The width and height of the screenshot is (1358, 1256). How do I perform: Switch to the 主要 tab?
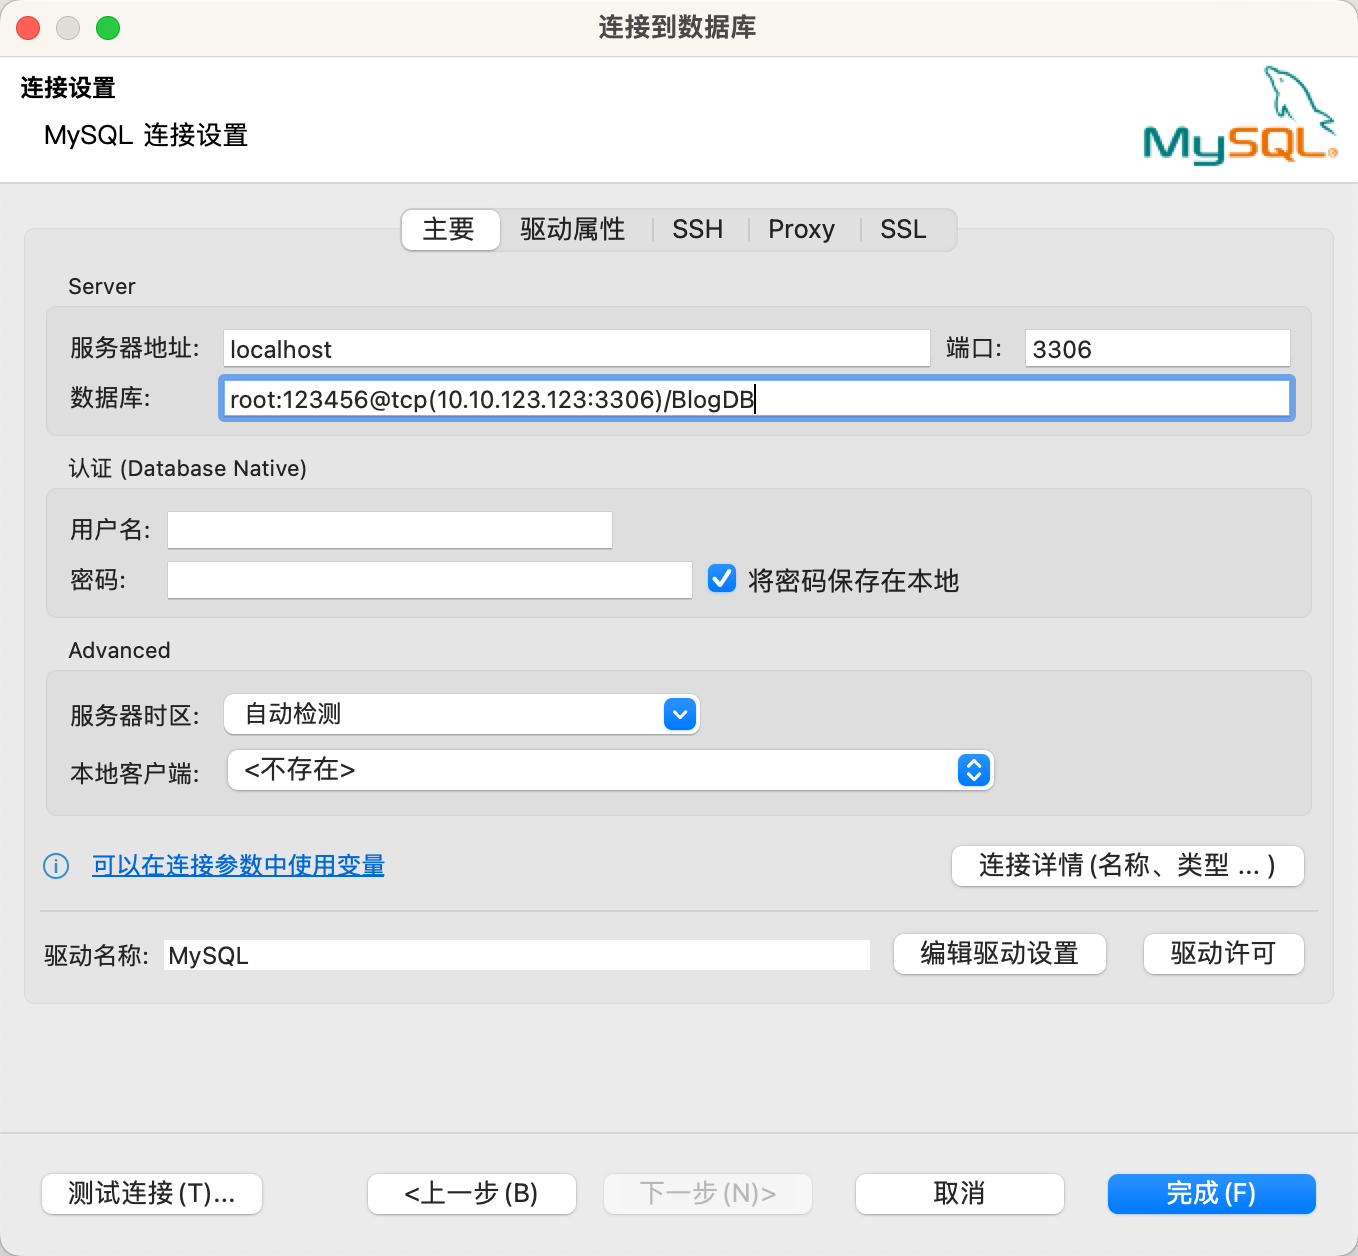(449, 229)
